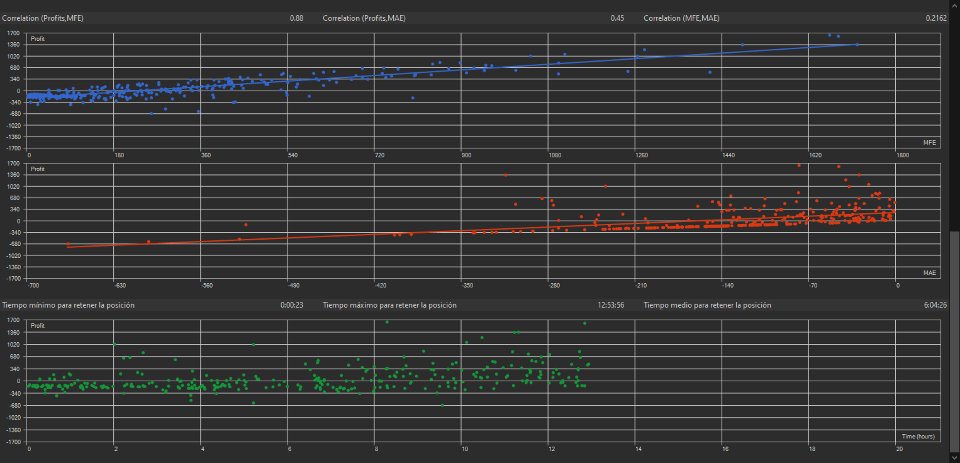Select the 0.2162 correlation value

[936, 18]
